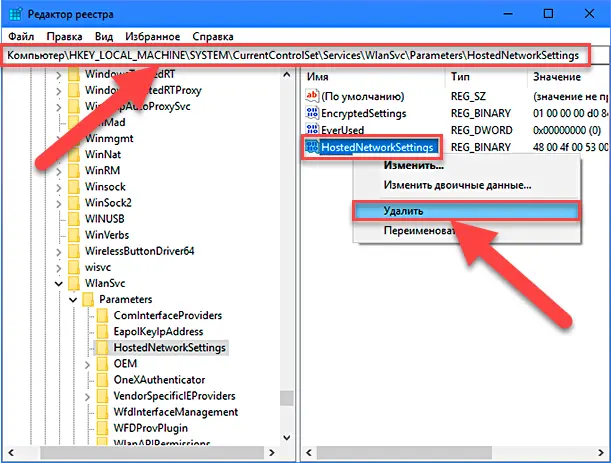Viewport: 611px width, 463px height.
Task: Click the WinRM folder icon
Action: point(74,171)
